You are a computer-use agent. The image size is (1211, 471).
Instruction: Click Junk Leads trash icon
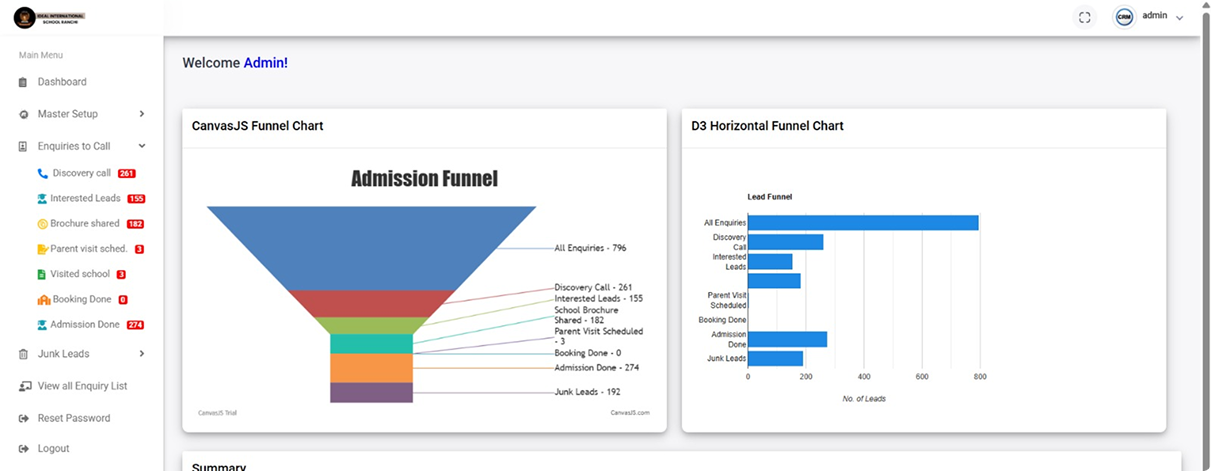[x=23, y=354]
